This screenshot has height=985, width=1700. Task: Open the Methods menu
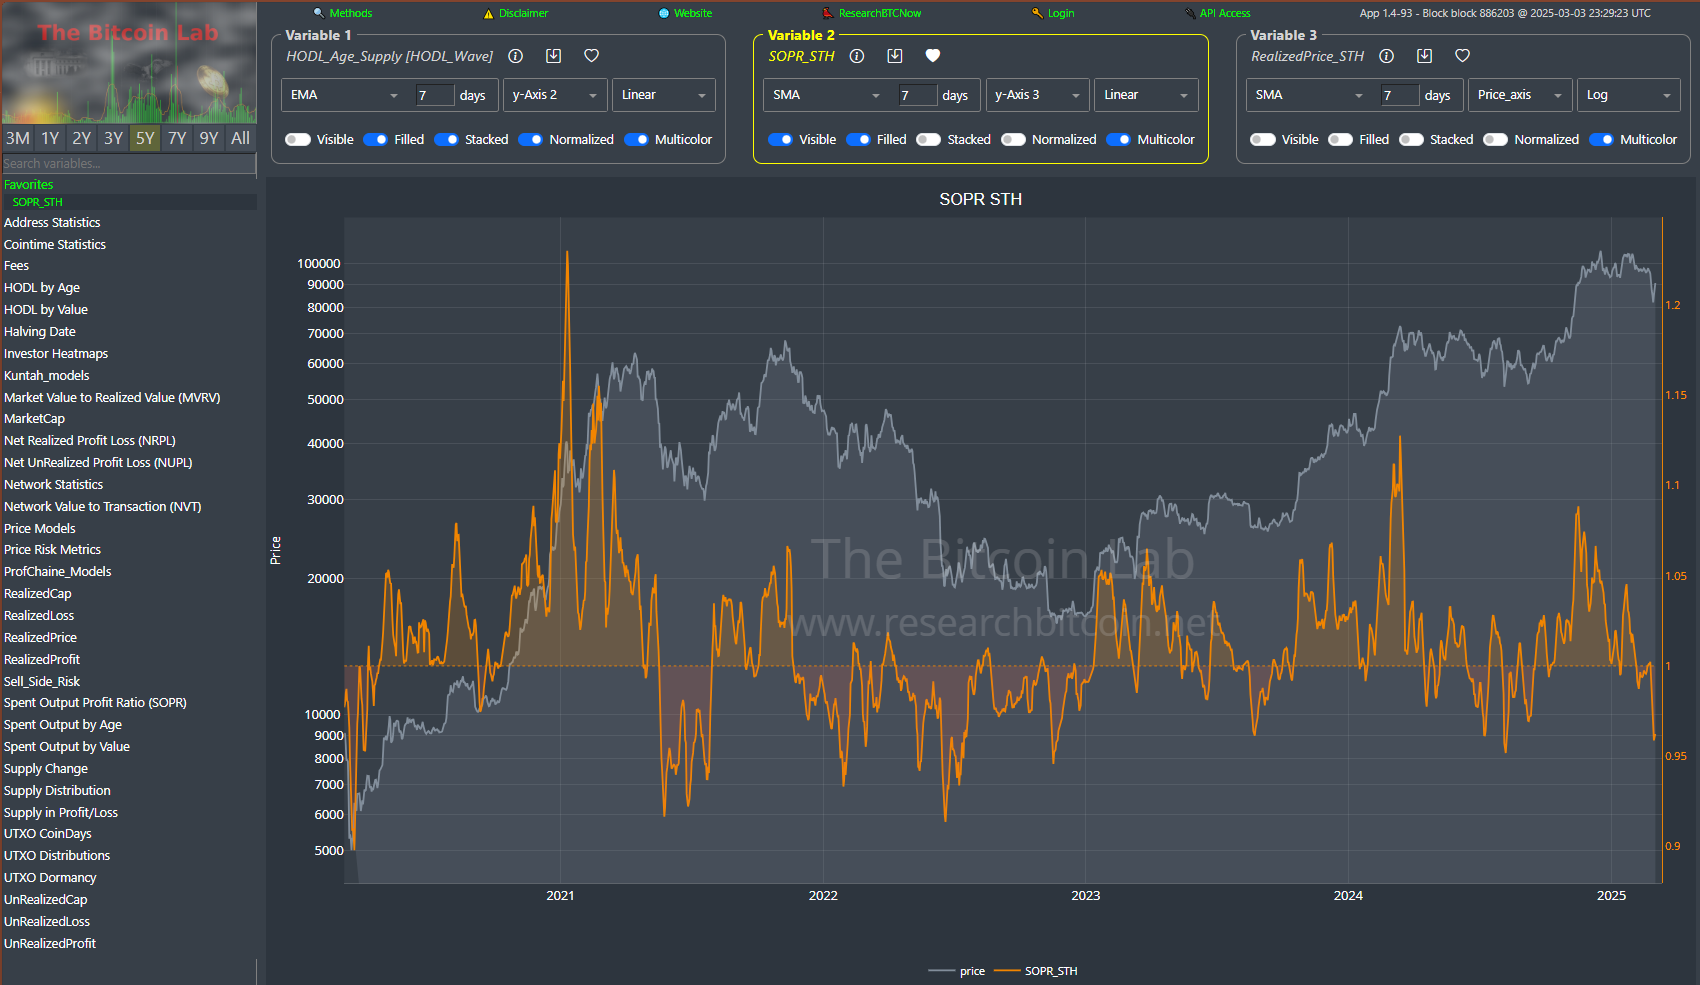pos(350,13)
